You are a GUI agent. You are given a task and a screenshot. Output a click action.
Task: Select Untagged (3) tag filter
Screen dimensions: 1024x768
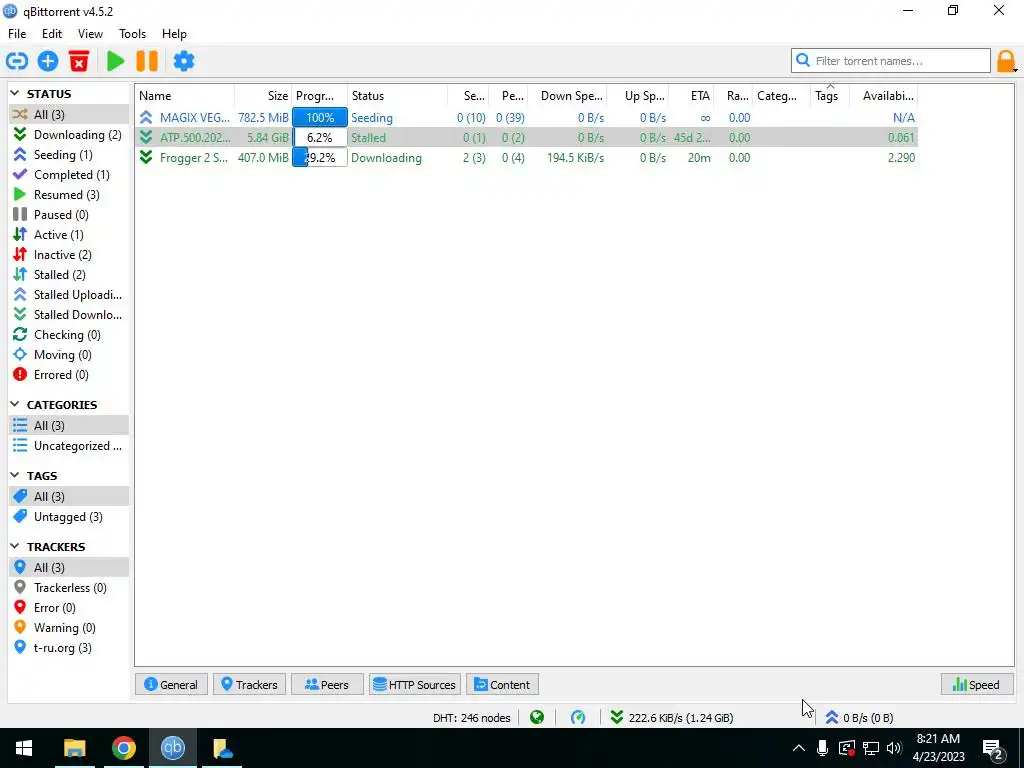tap(69, 517)
